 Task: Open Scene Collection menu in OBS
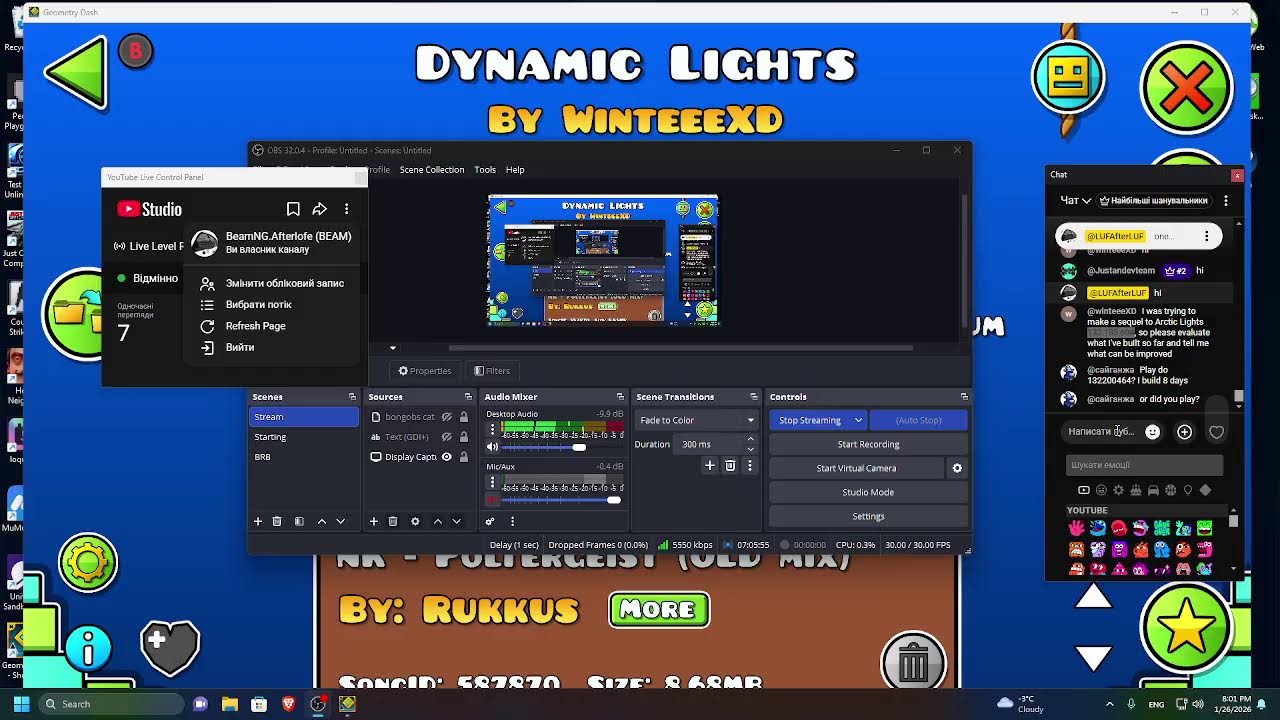[x=432, y=170]
